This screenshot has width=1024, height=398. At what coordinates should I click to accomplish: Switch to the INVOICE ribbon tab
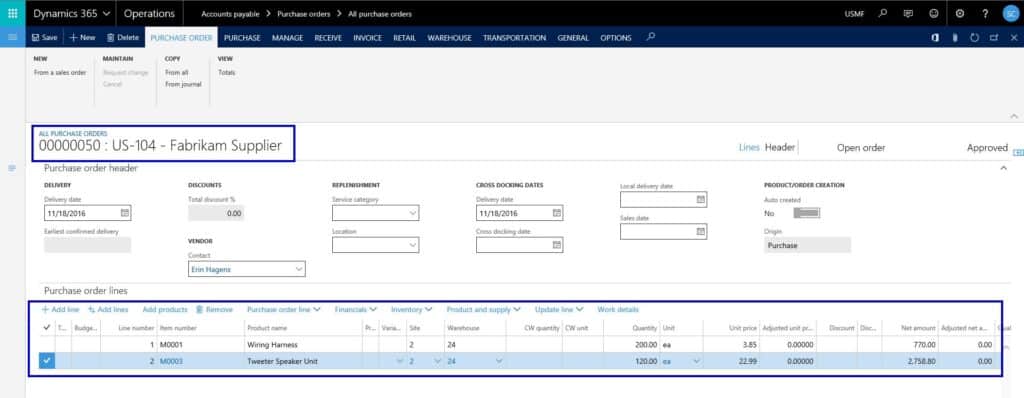pyautogui.click(x=368, y=38)
